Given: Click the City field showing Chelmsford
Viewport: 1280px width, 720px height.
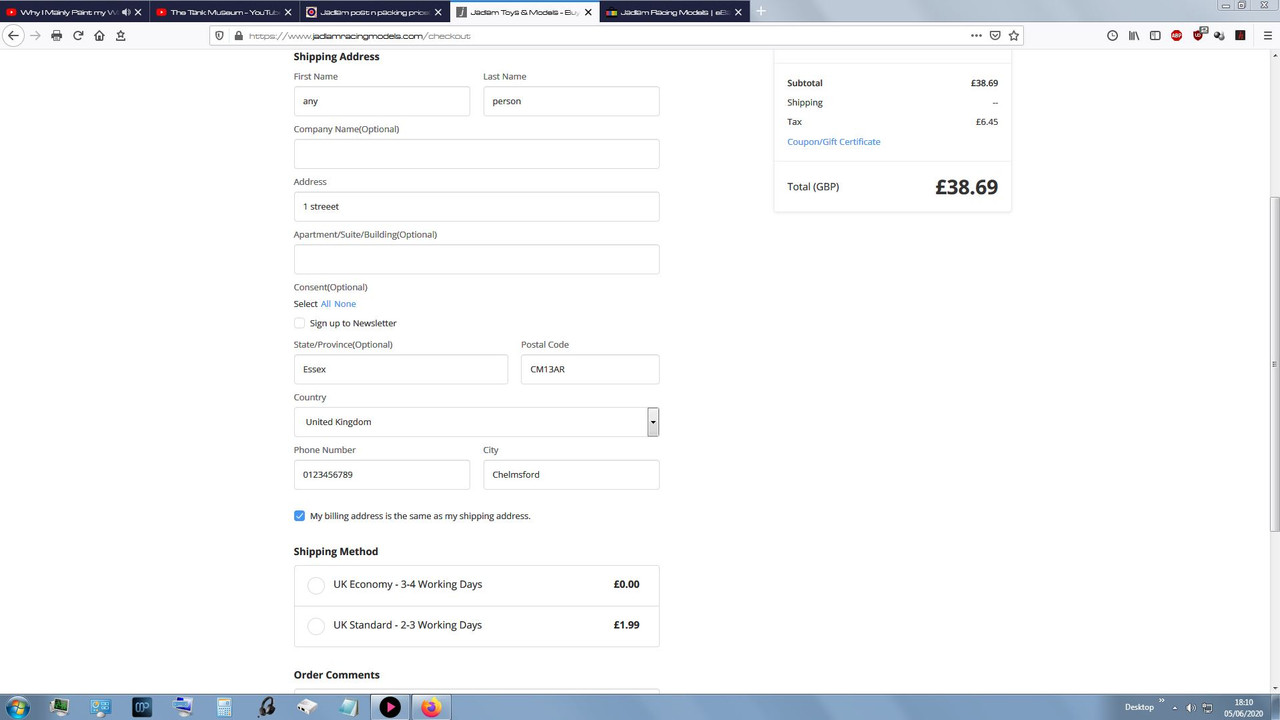Looking at the screenshot, I should 571,475.
